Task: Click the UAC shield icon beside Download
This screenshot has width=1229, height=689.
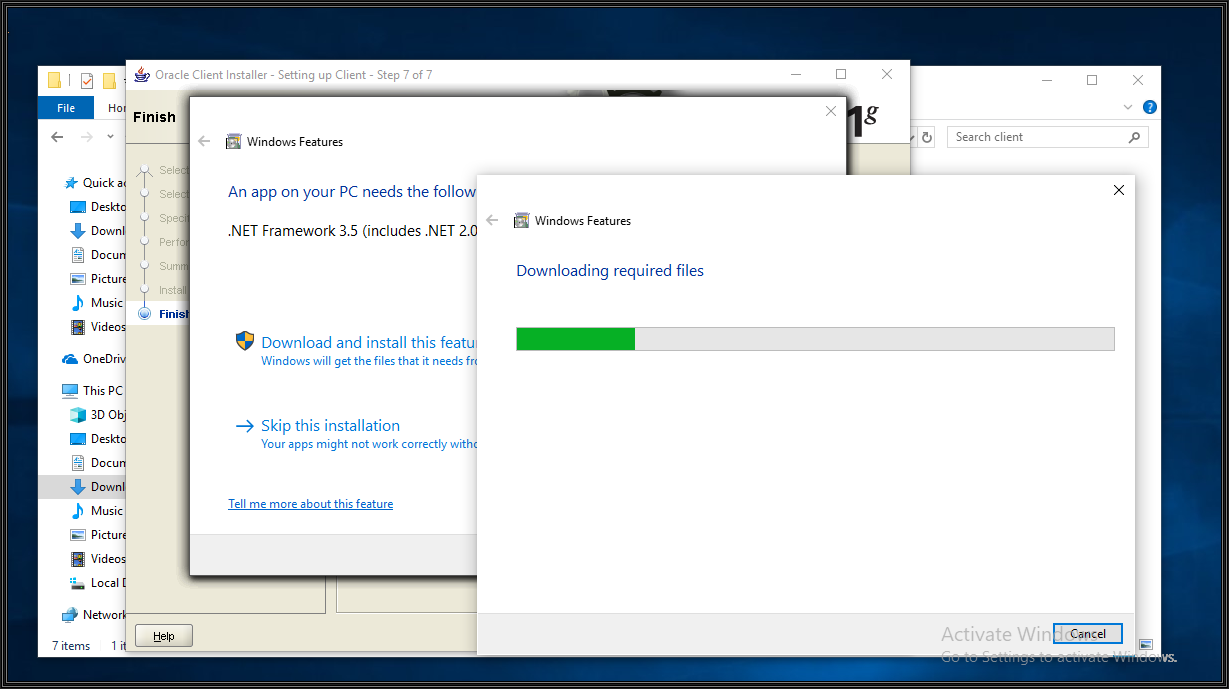Action: tap(245, 341)
